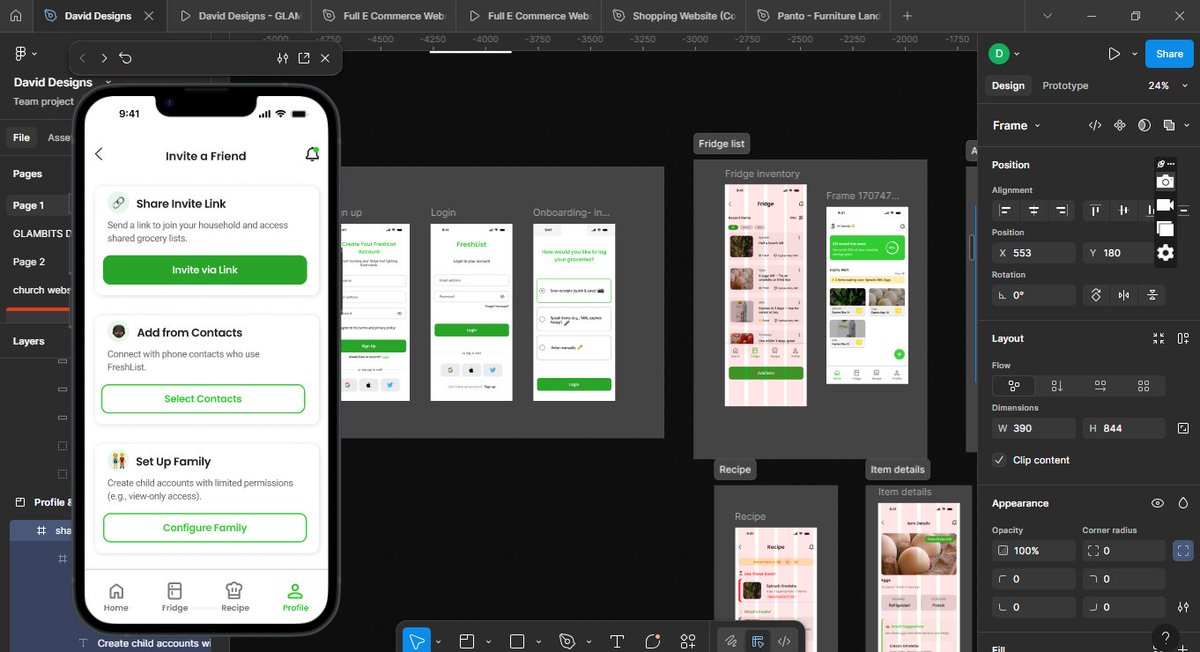Image resolution: width=1200 pixels, height=652 pixels.
Task: Select the Text tool
Action: pos(617,641)
